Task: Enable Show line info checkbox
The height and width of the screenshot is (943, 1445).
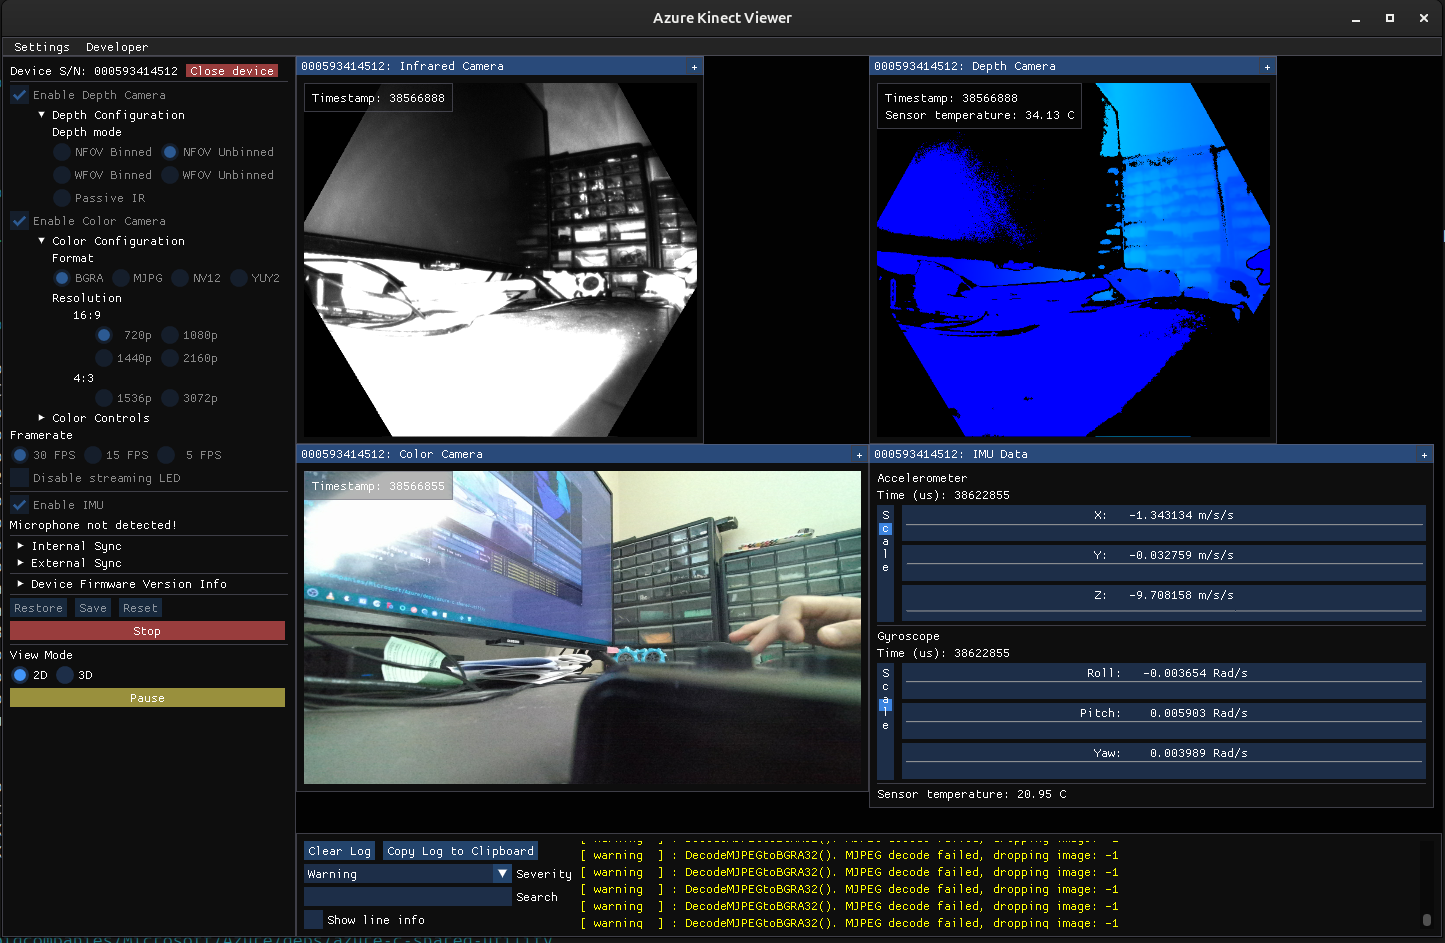Action: click(313, 920)
